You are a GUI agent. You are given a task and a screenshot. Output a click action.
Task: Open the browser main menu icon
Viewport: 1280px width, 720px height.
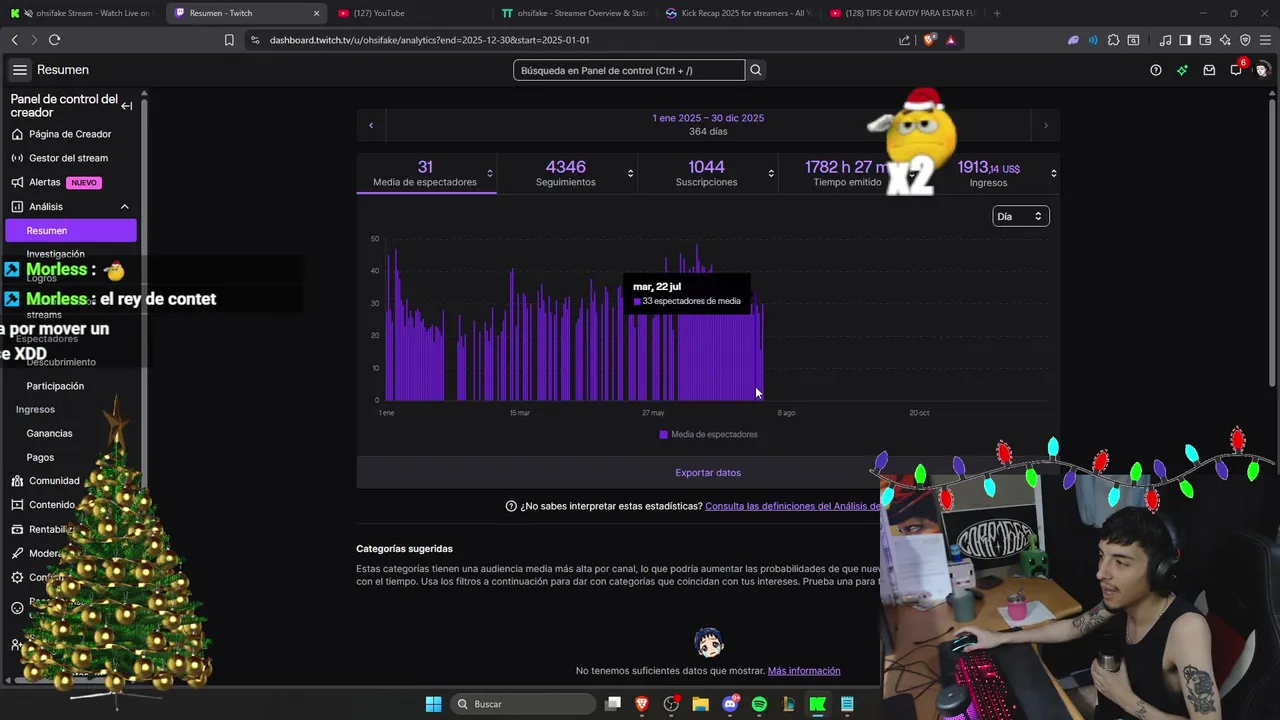click(x=1266, y=40)
